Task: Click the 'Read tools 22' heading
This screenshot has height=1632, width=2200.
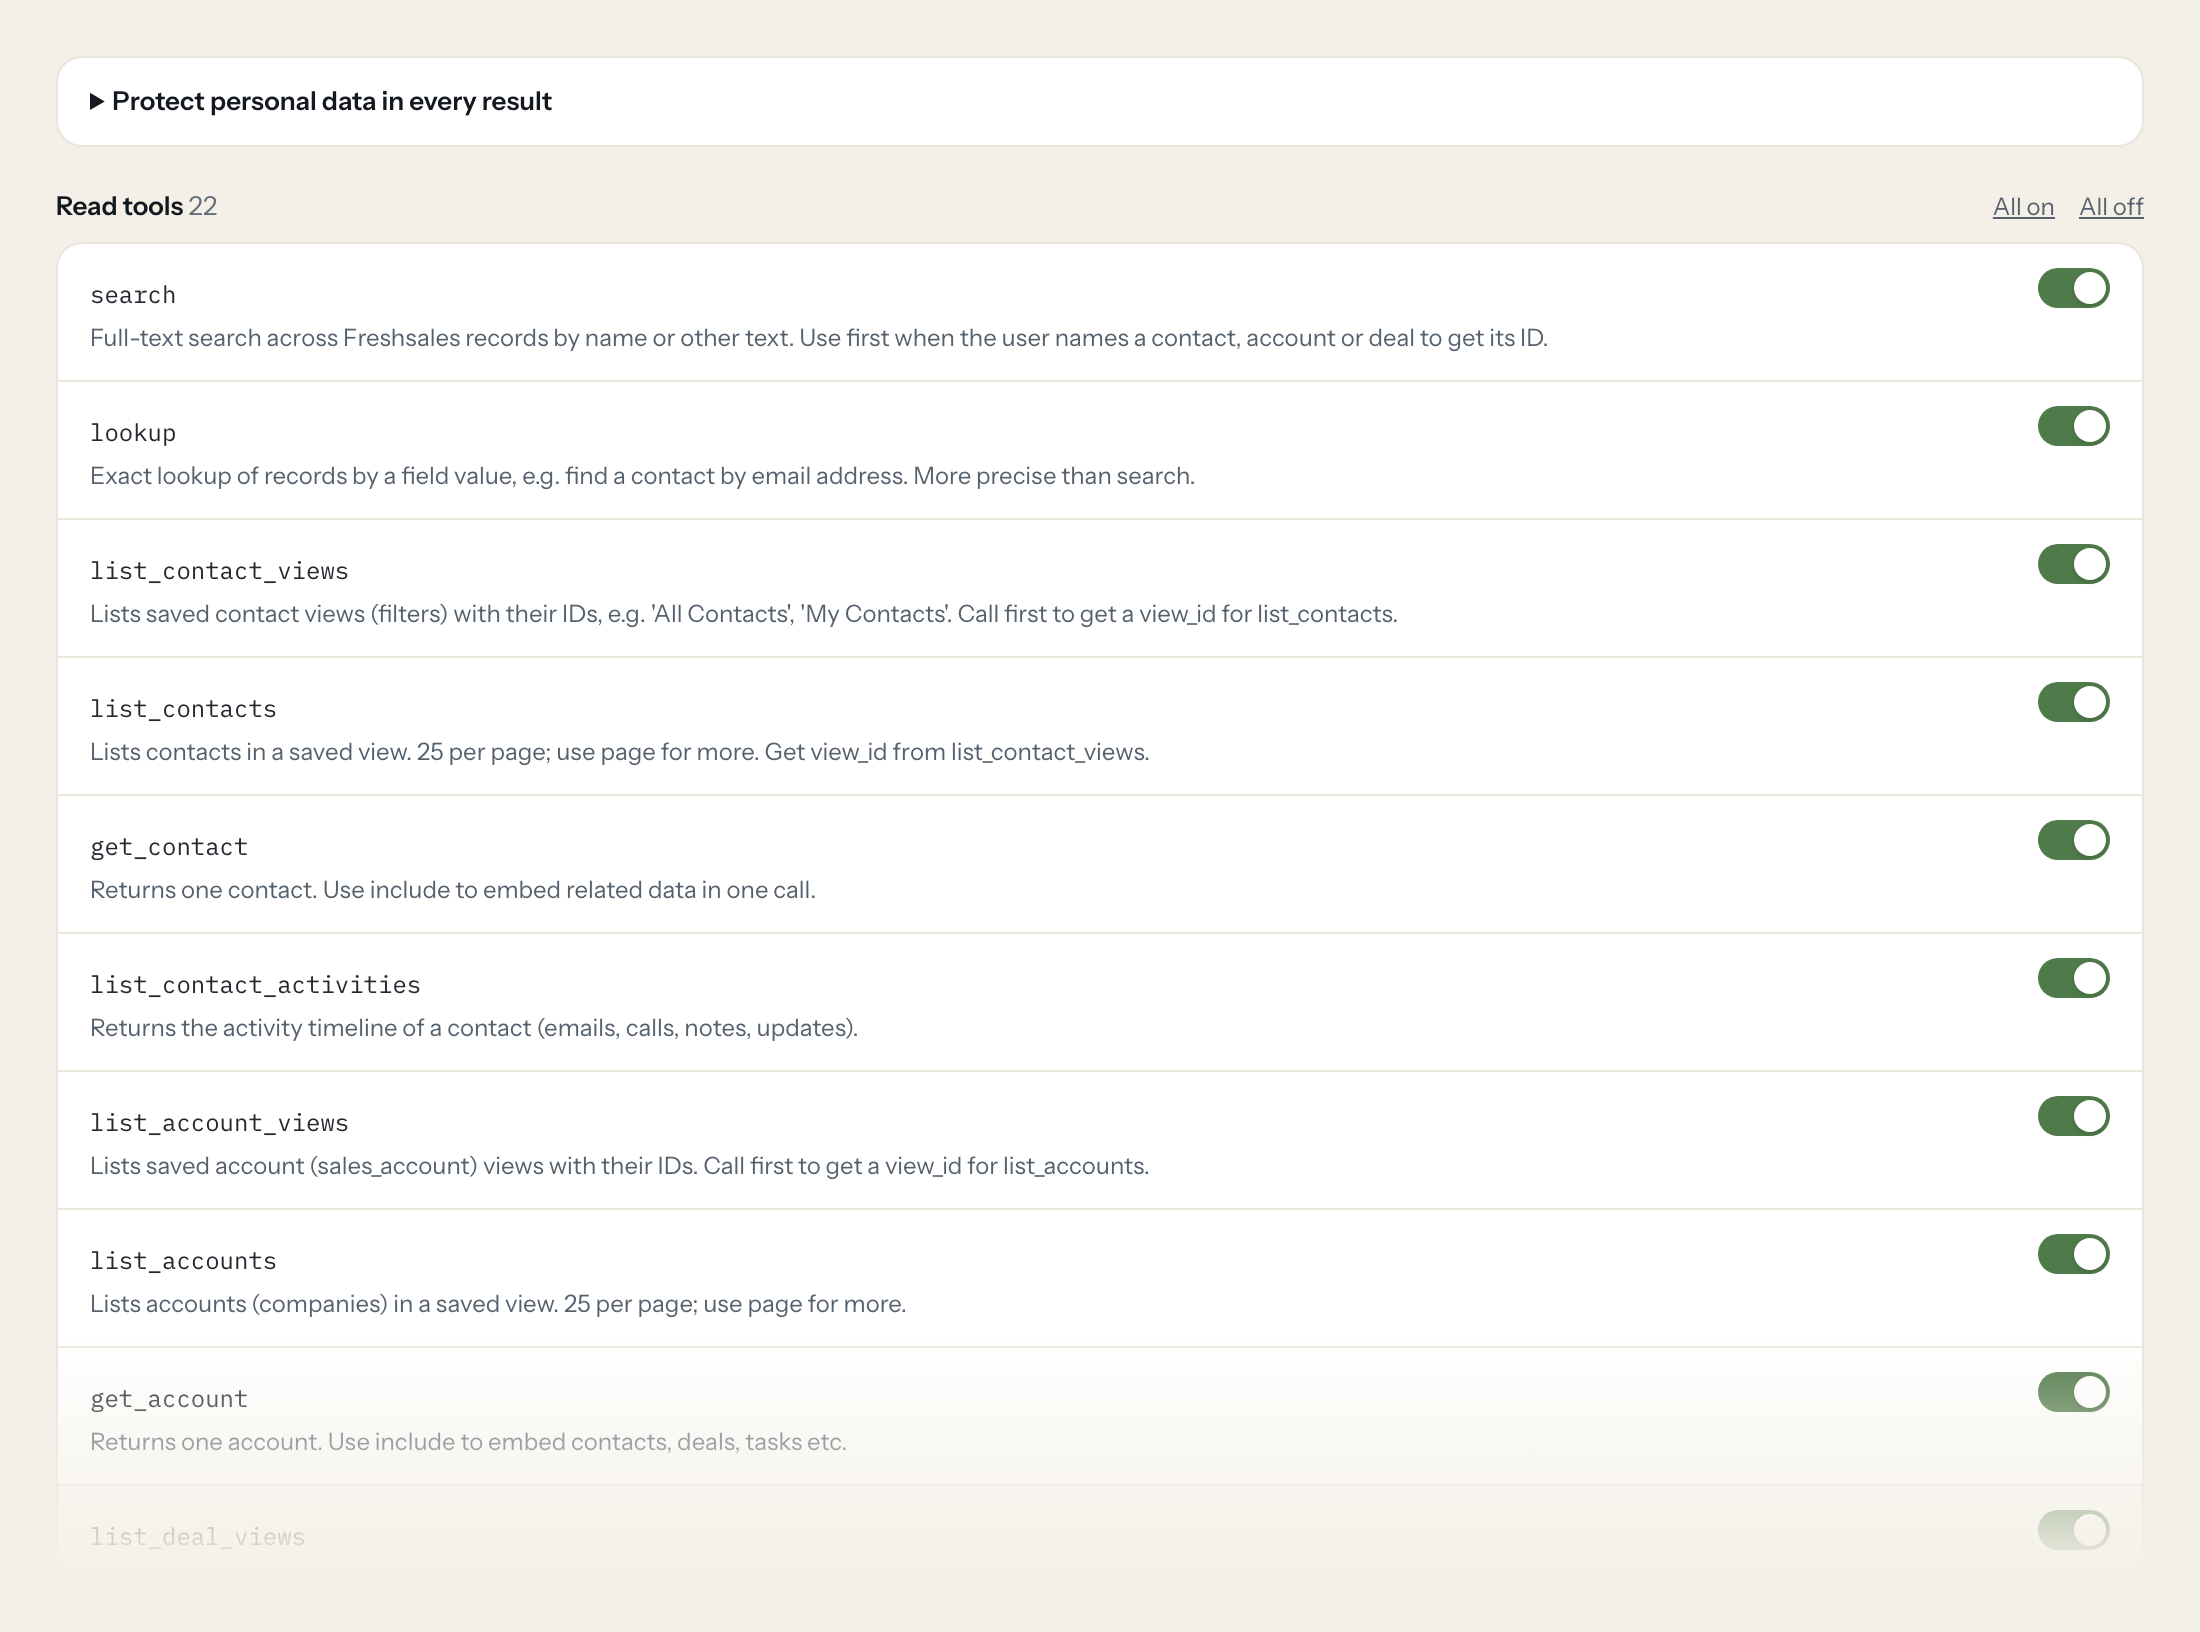Action: pos(137,206)
